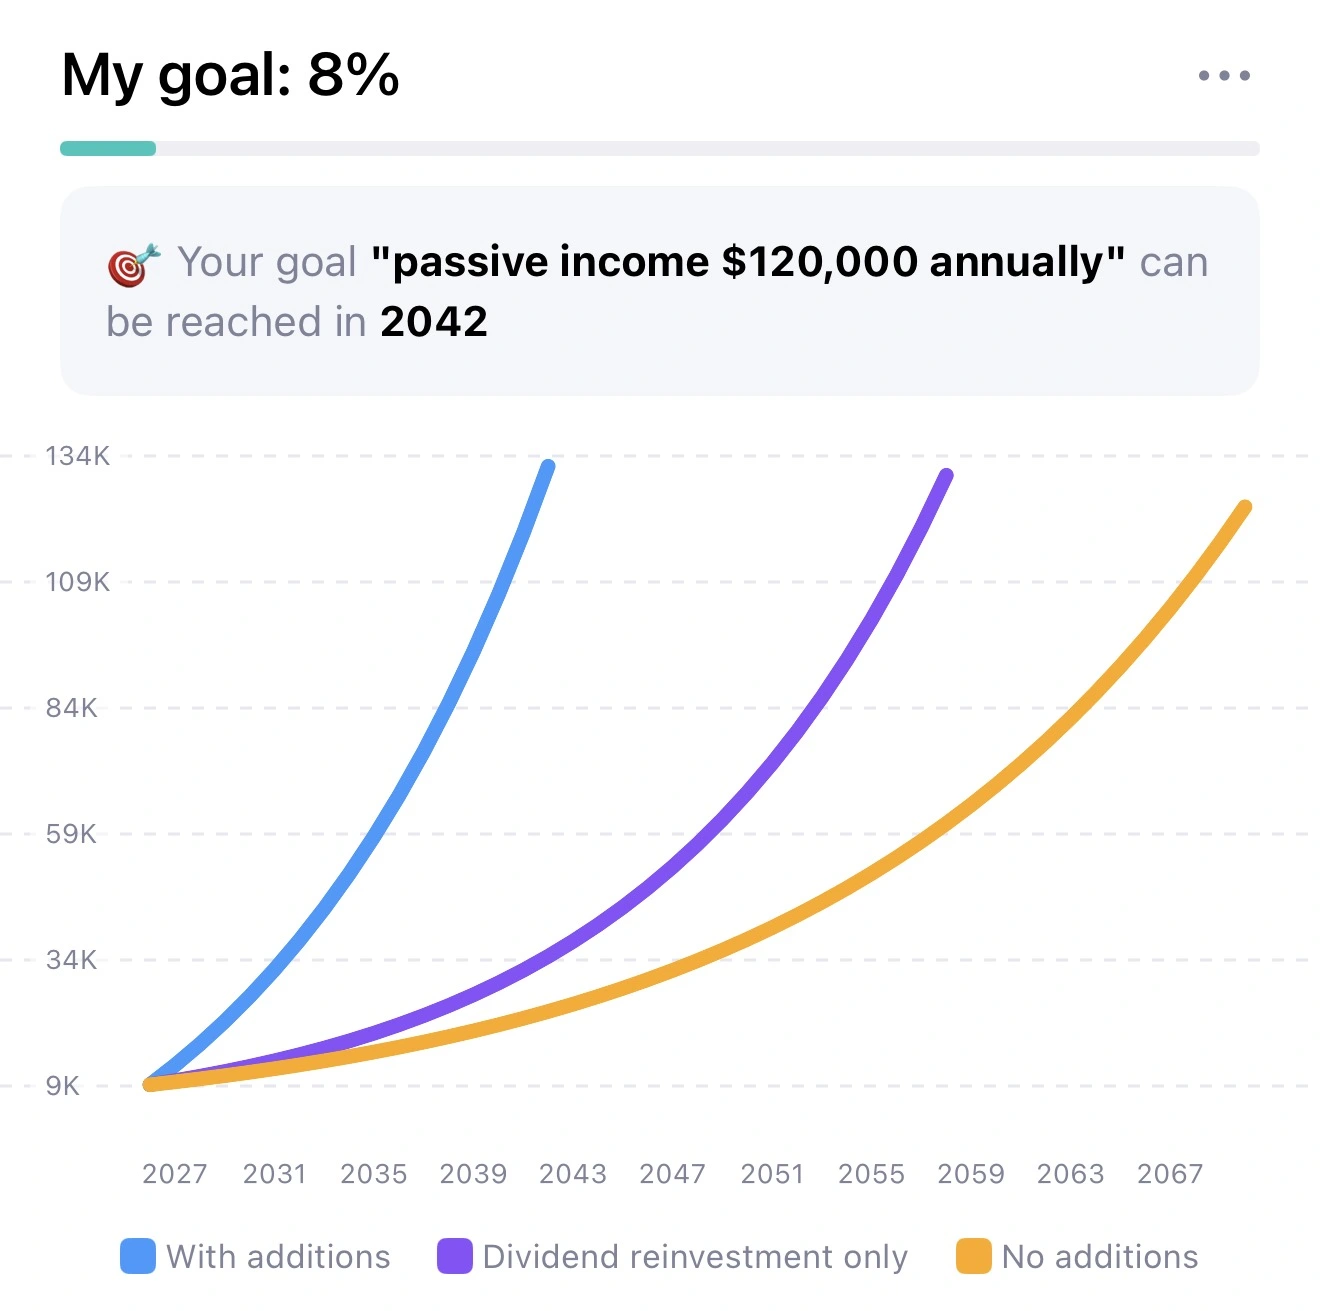Image resolution: width=1320 pixels, height=1311 pixels.
Task: Click the blue With additions legend swatch
Action: point(138,1256)
